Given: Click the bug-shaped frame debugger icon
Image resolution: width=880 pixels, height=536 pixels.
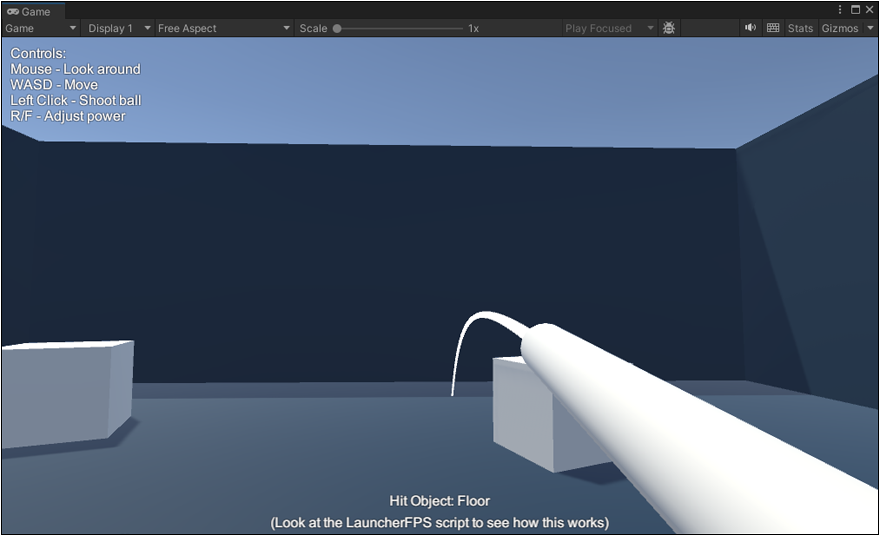Looking at the screenshot, I should pos(669,28).
